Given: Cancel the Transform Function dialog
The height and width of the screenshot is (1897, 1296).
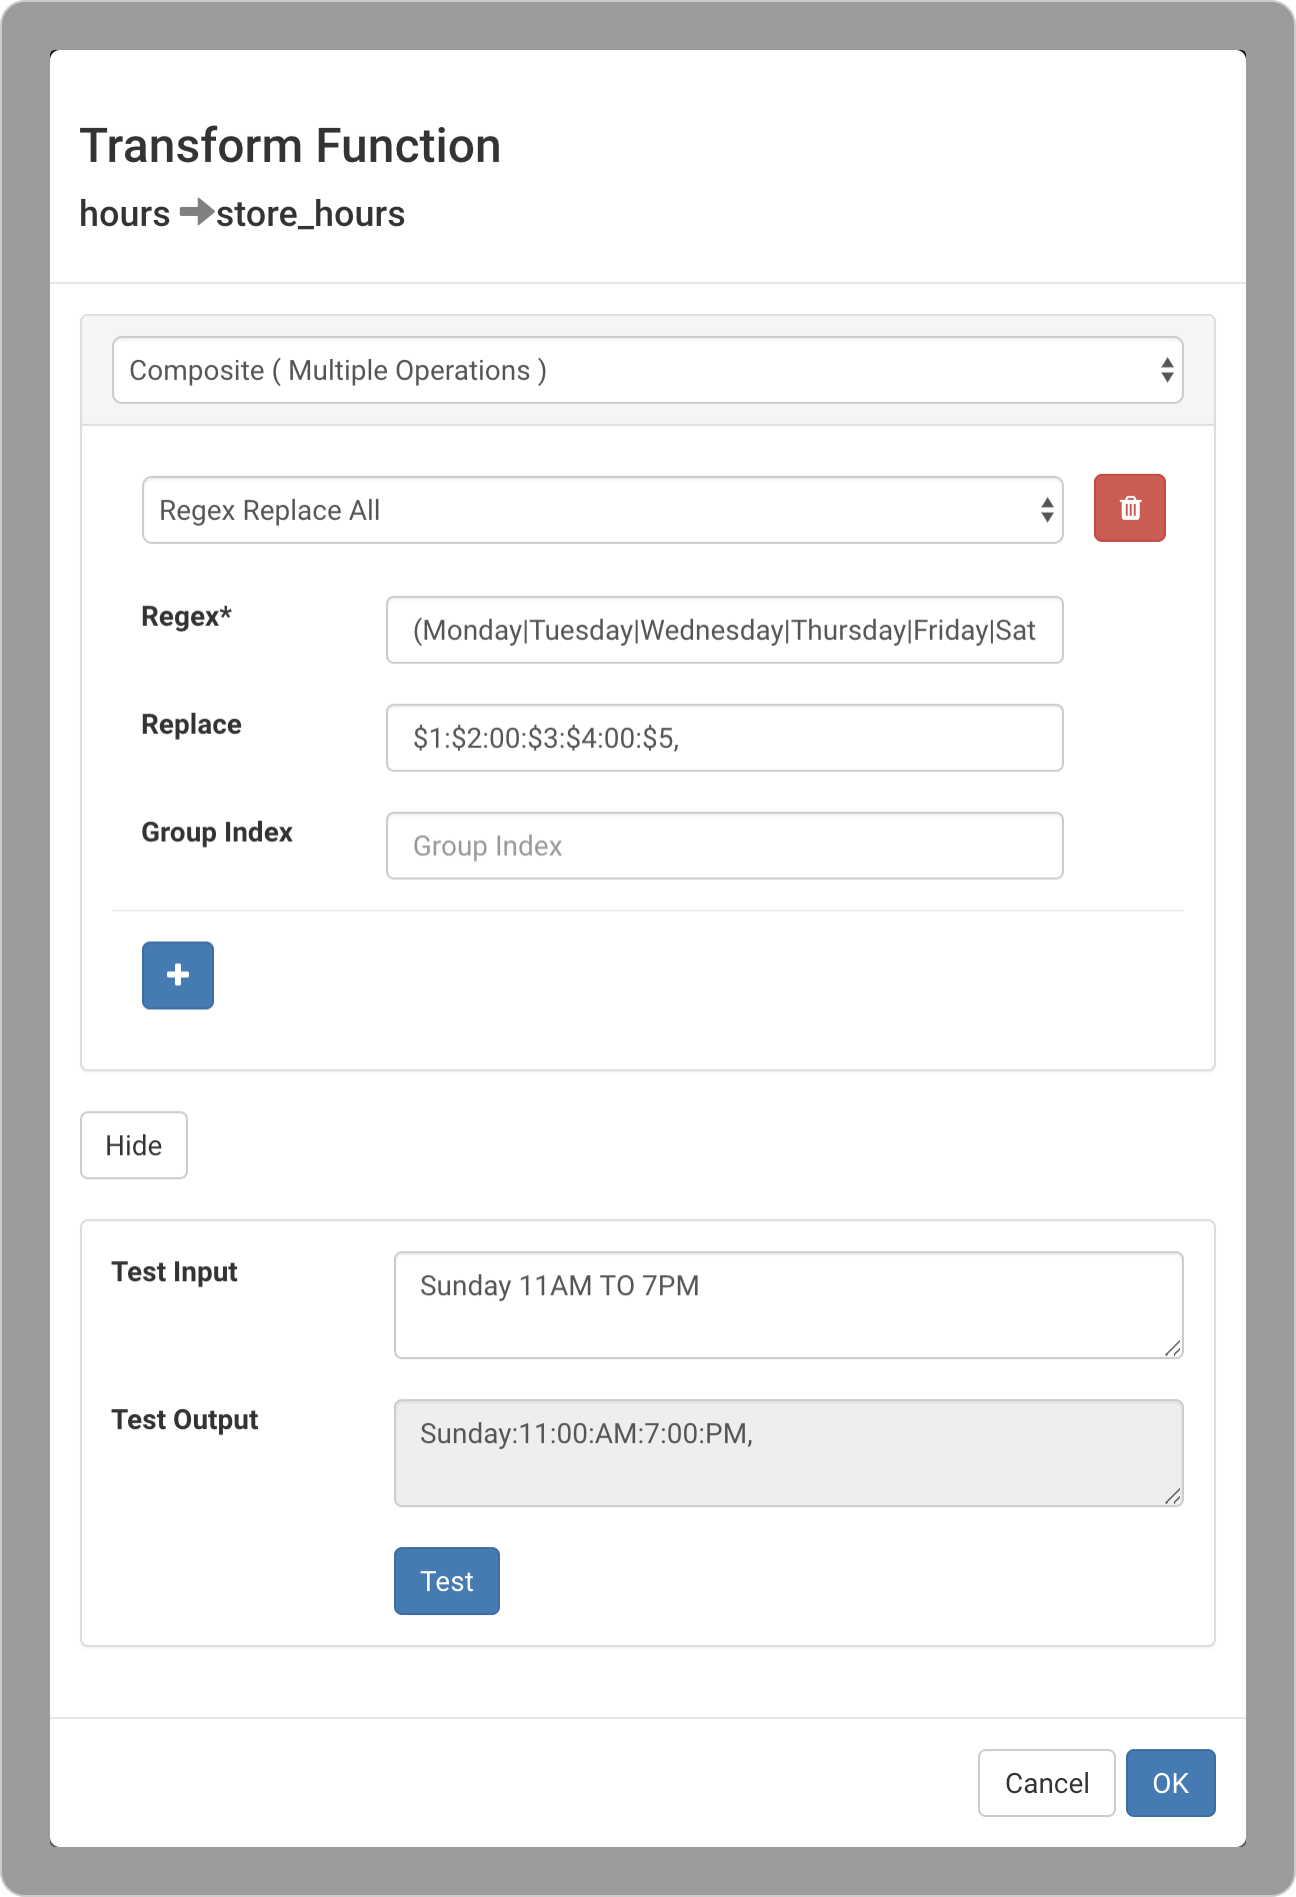Looking at the screenshot, I should [1047, 1783].
